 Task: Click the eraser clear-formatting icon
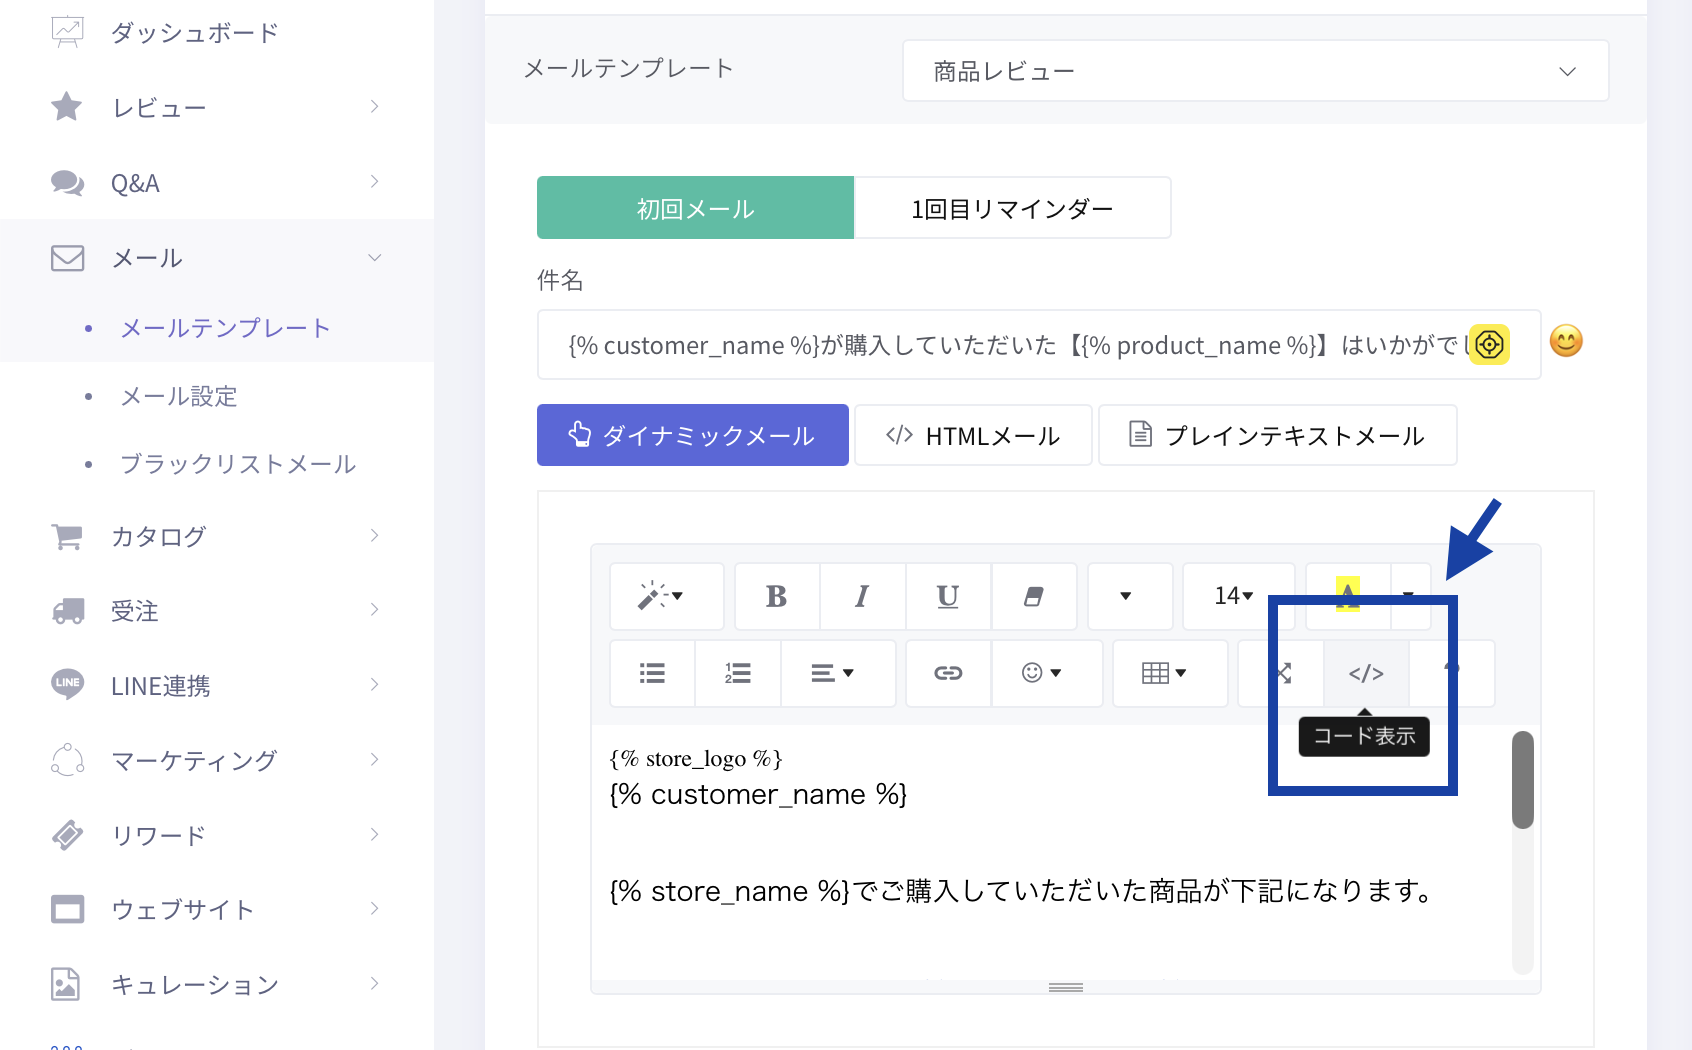coord(1034,597)
